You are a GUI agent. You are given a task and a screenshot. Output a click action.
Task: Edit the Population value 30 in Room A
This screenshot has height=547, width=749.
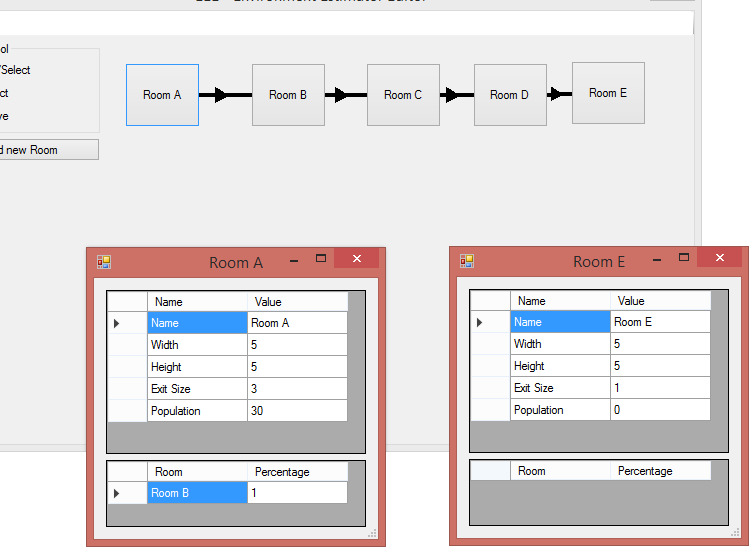[x=296, y=411]
